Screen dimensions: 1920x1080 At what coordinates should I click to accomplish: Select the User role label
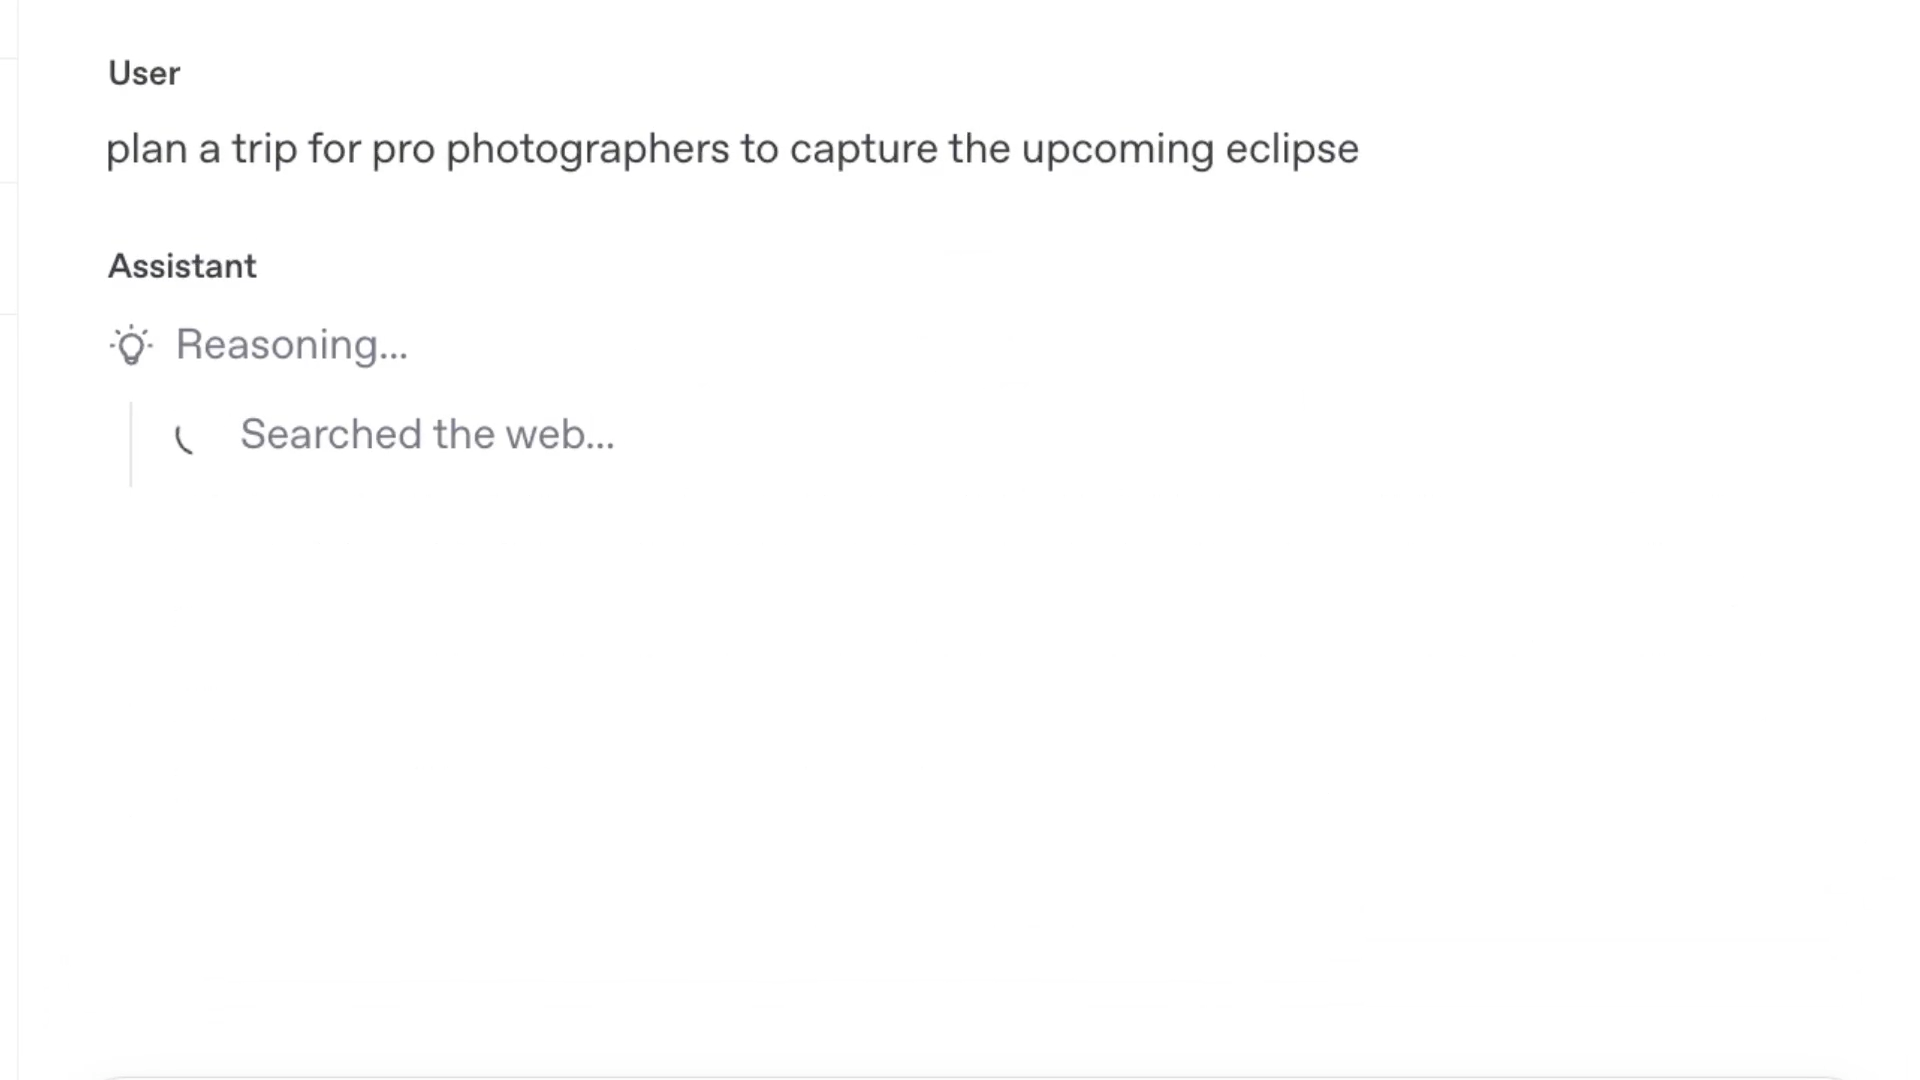pos(144,73)
